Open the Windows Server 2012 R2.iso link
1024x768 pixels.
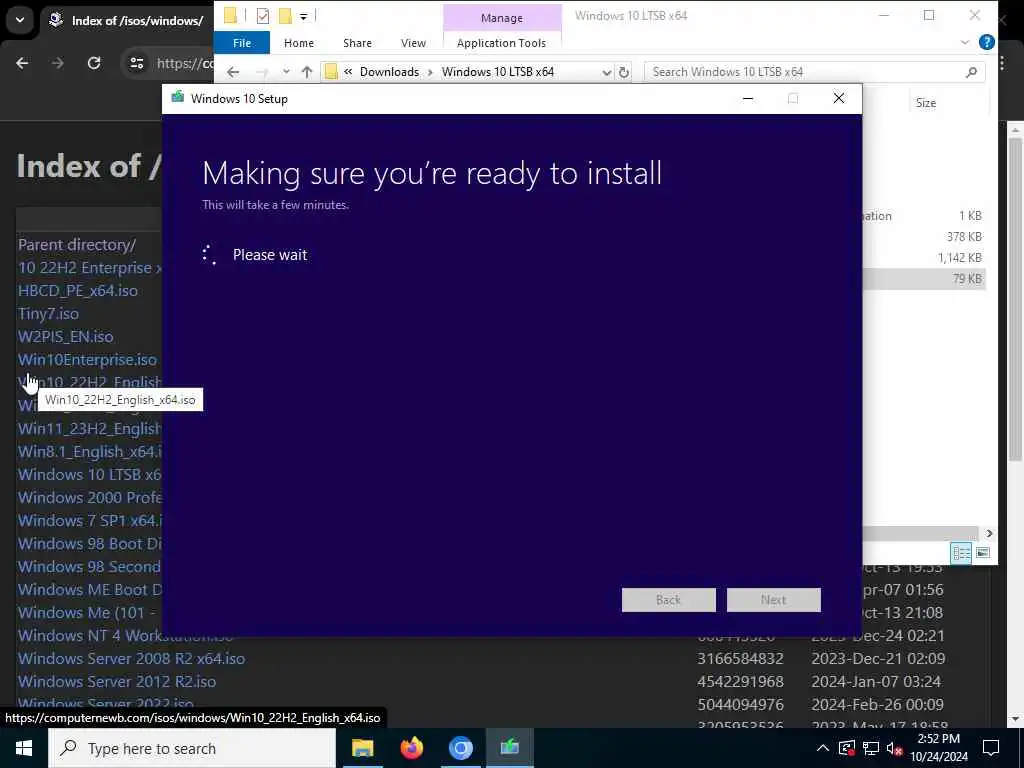(x=116, y=681)
